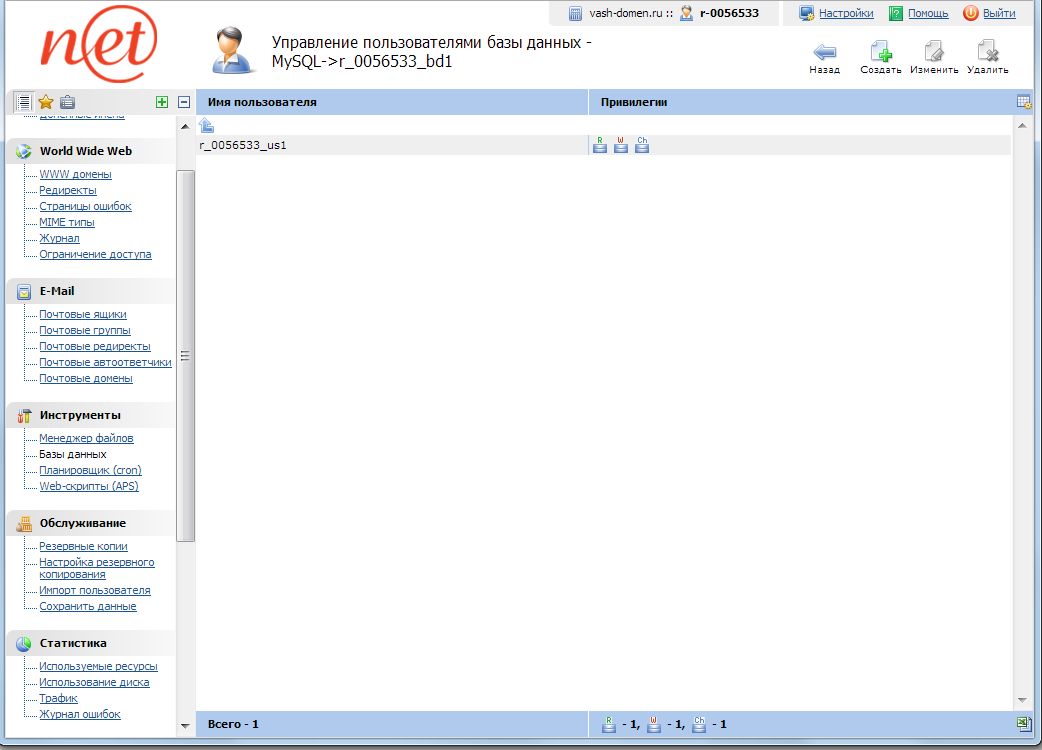1042x750 pixels.
Task: Toggle write privilege W icon for r_0056533_us1
Action: click(620, 145)
